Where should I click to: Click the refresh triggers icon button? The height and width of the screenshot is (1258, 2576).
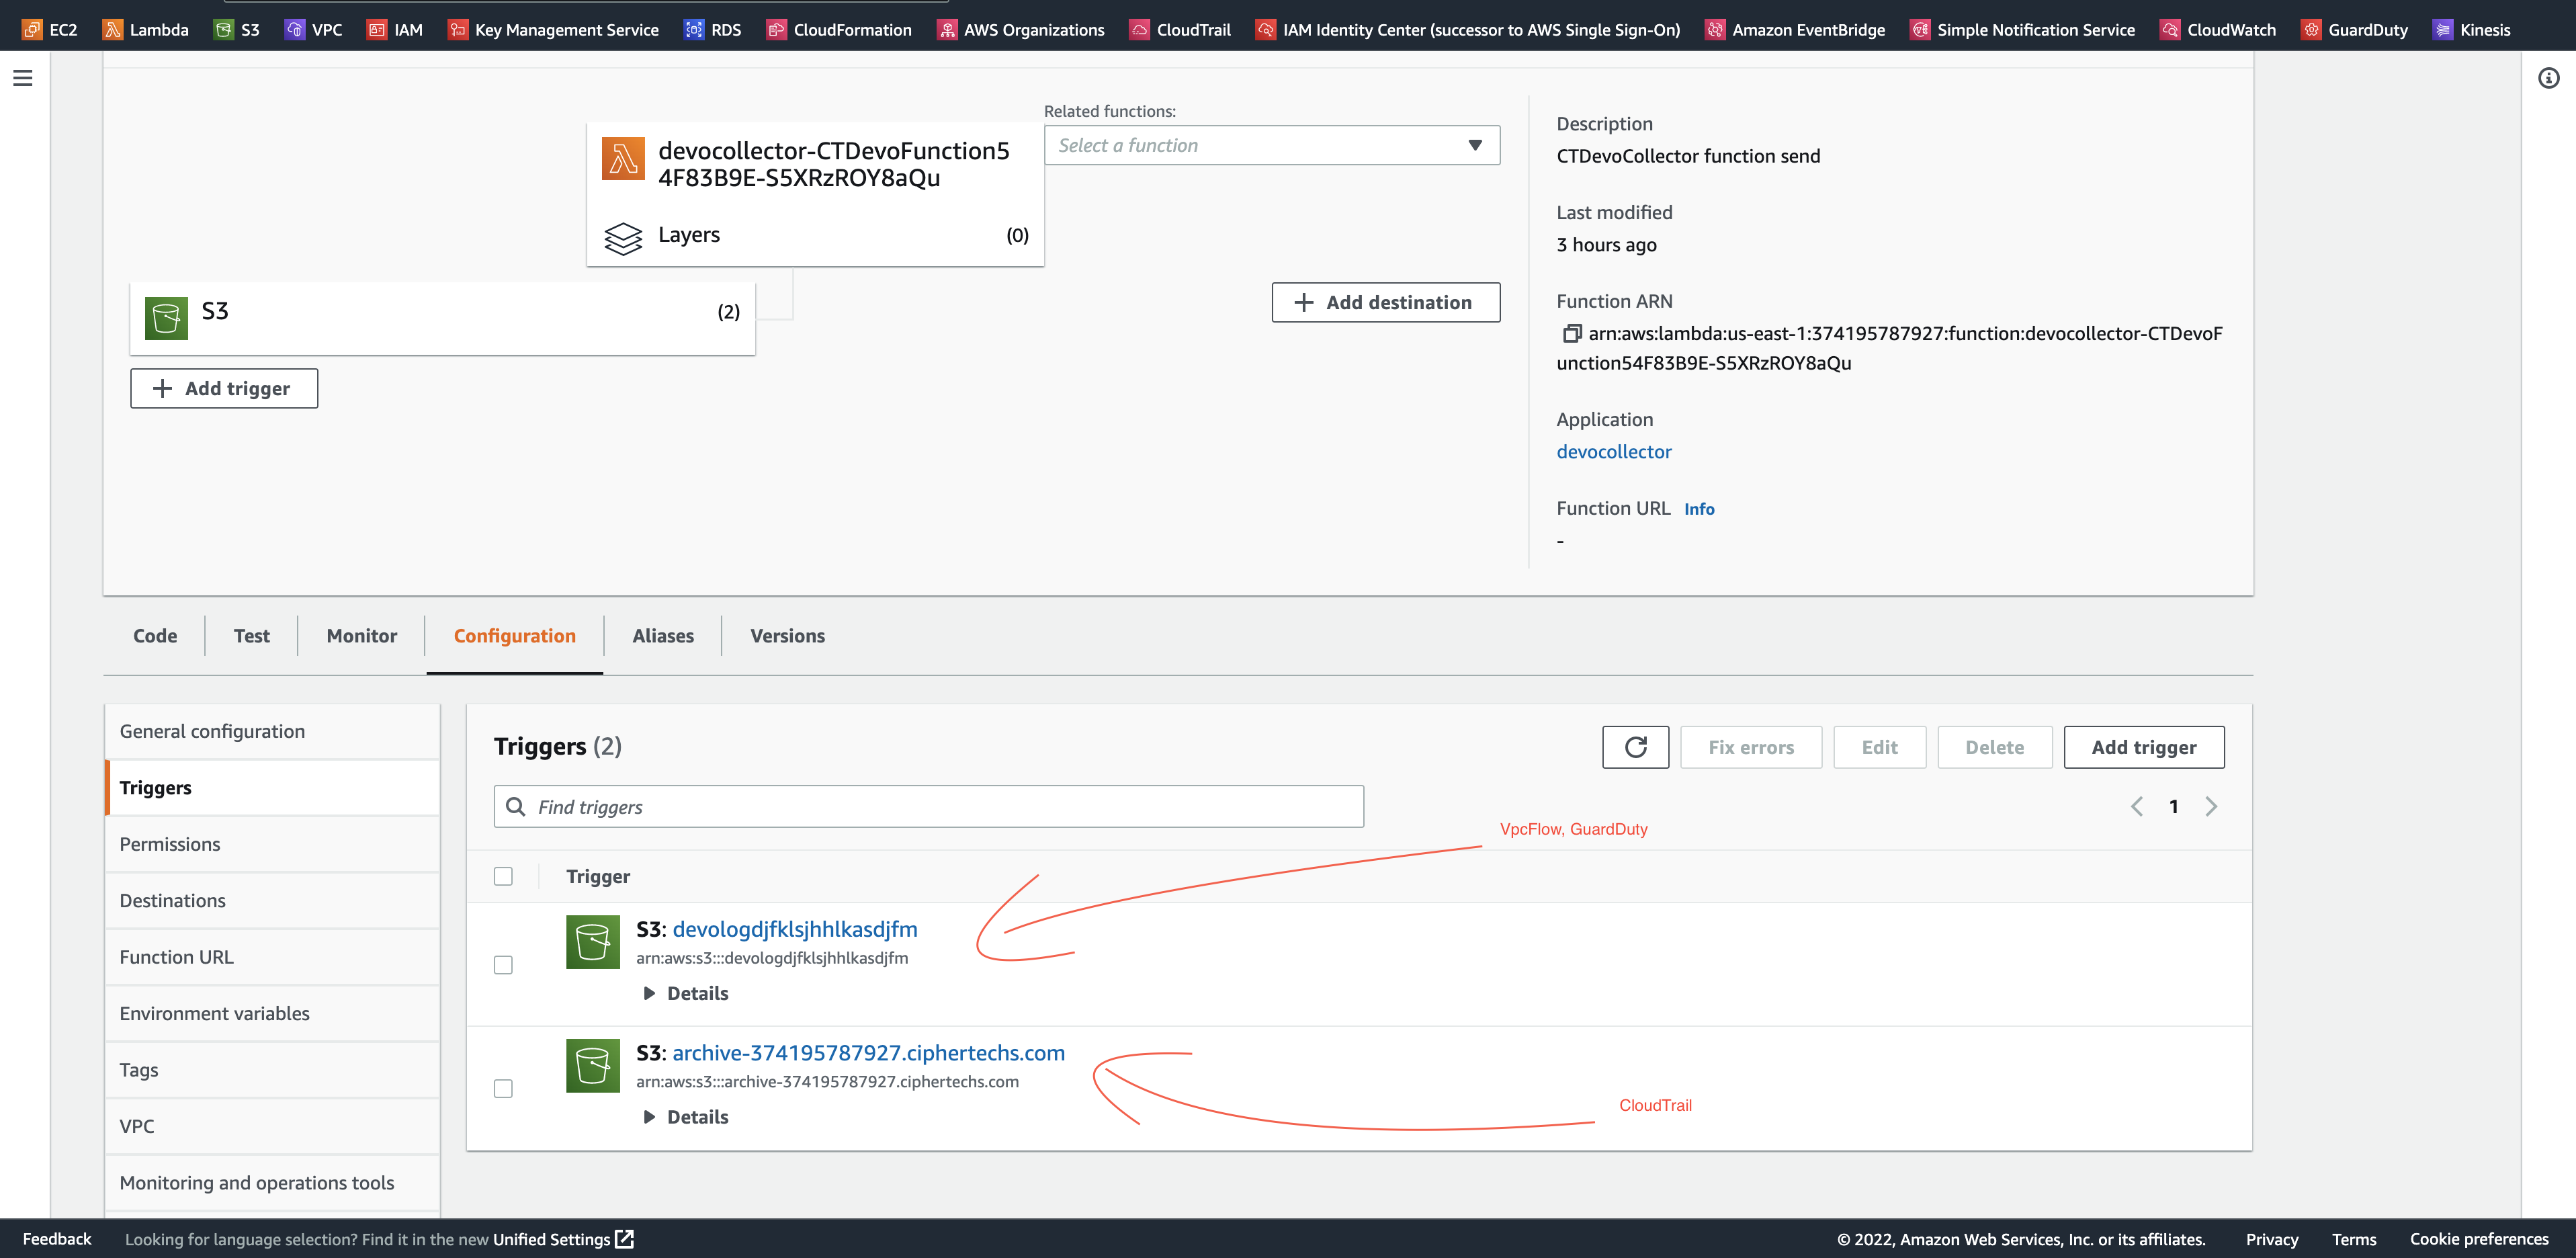1635,747
